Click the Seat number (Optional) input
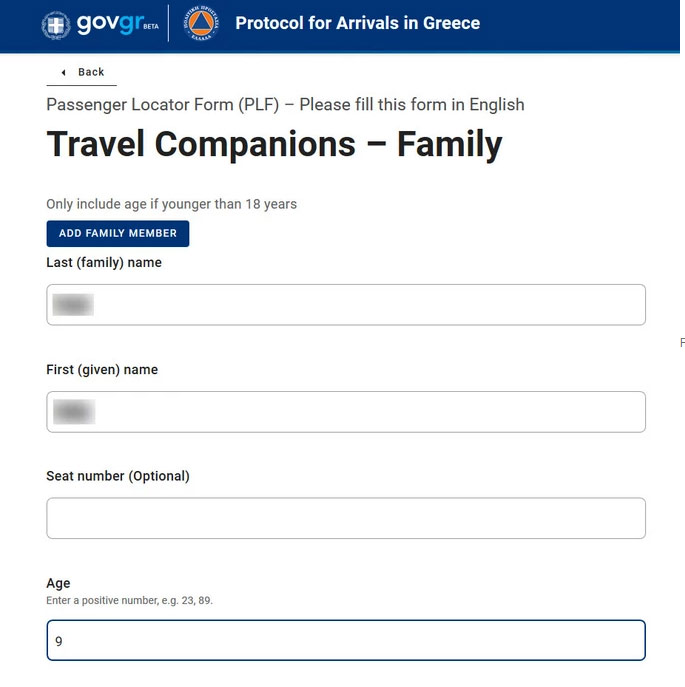685x687 pixels. click(346, 518)
